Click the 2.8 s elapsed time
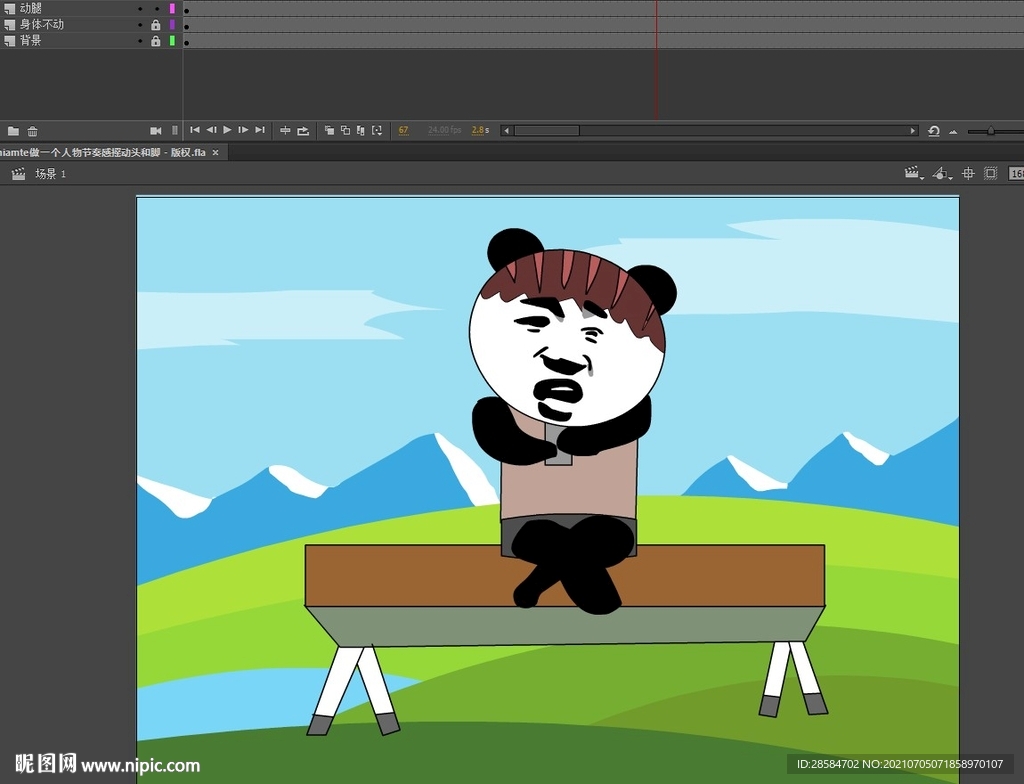The width and height of the screenshot is (1024, 784). (481, 130)
